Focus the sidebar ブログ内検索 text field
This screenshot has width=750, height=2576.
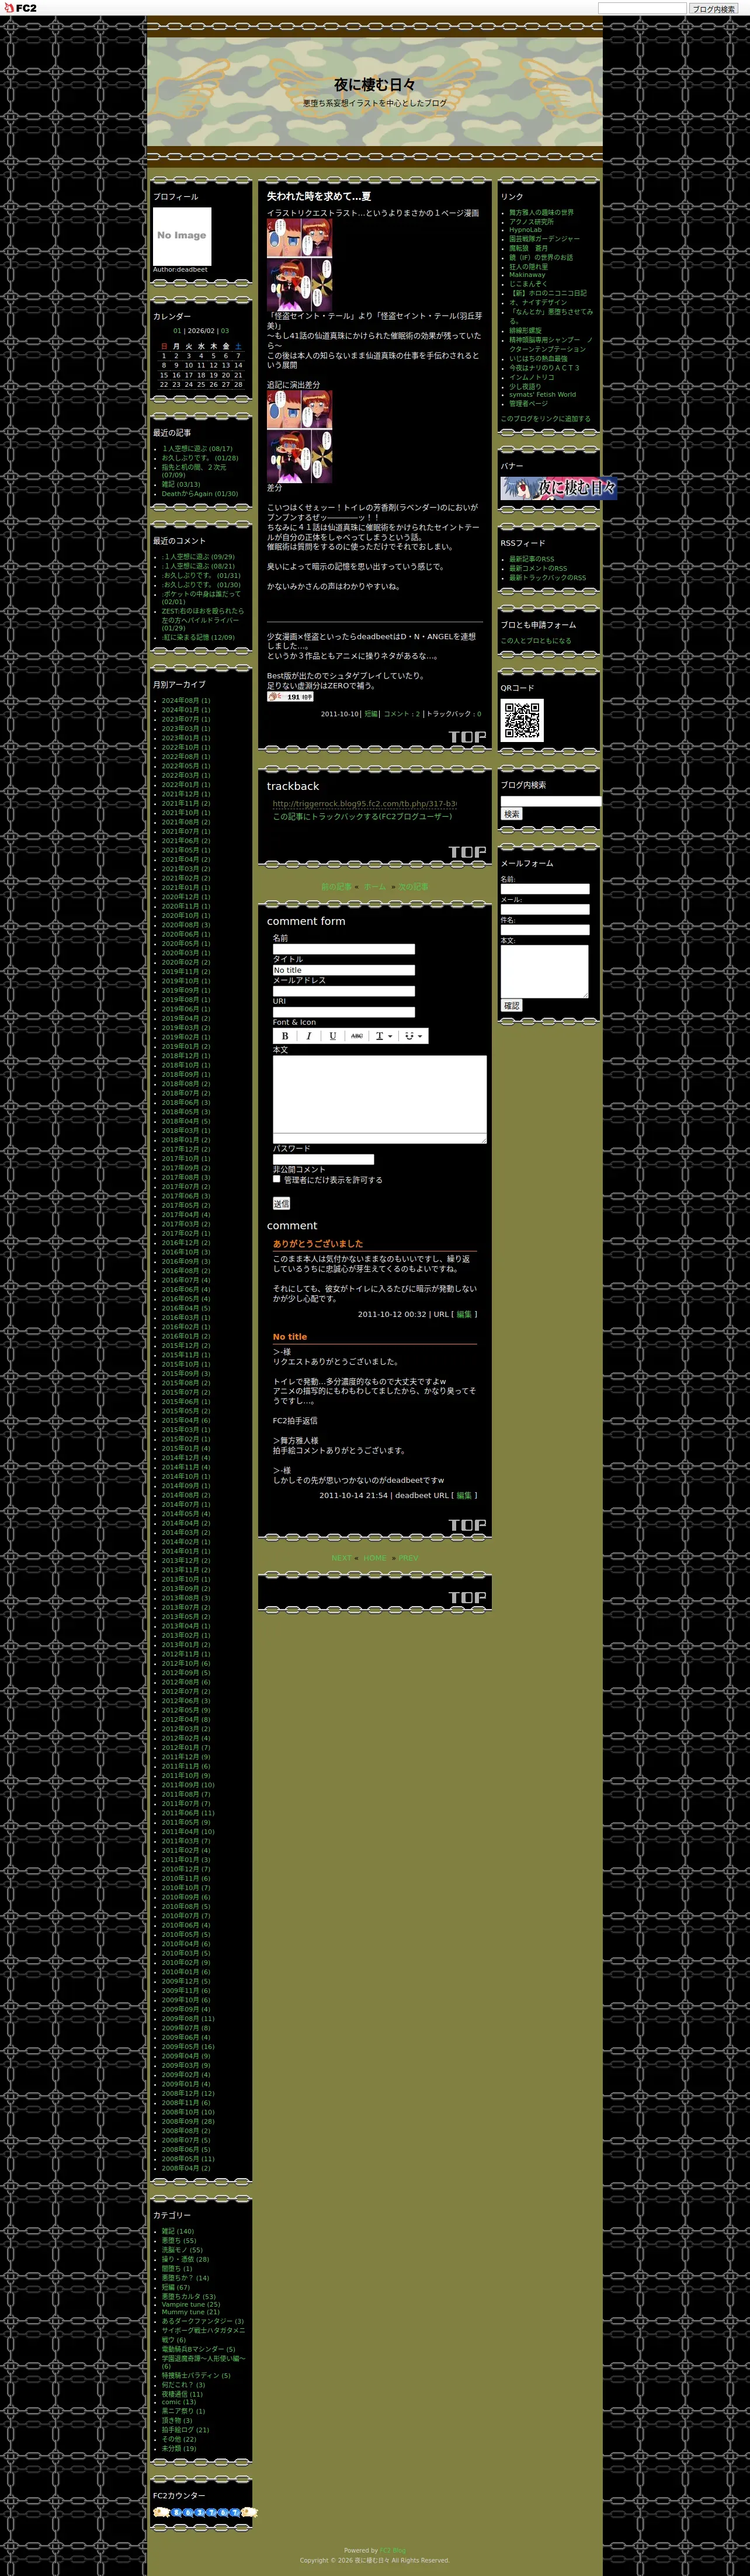click(551, 801)
